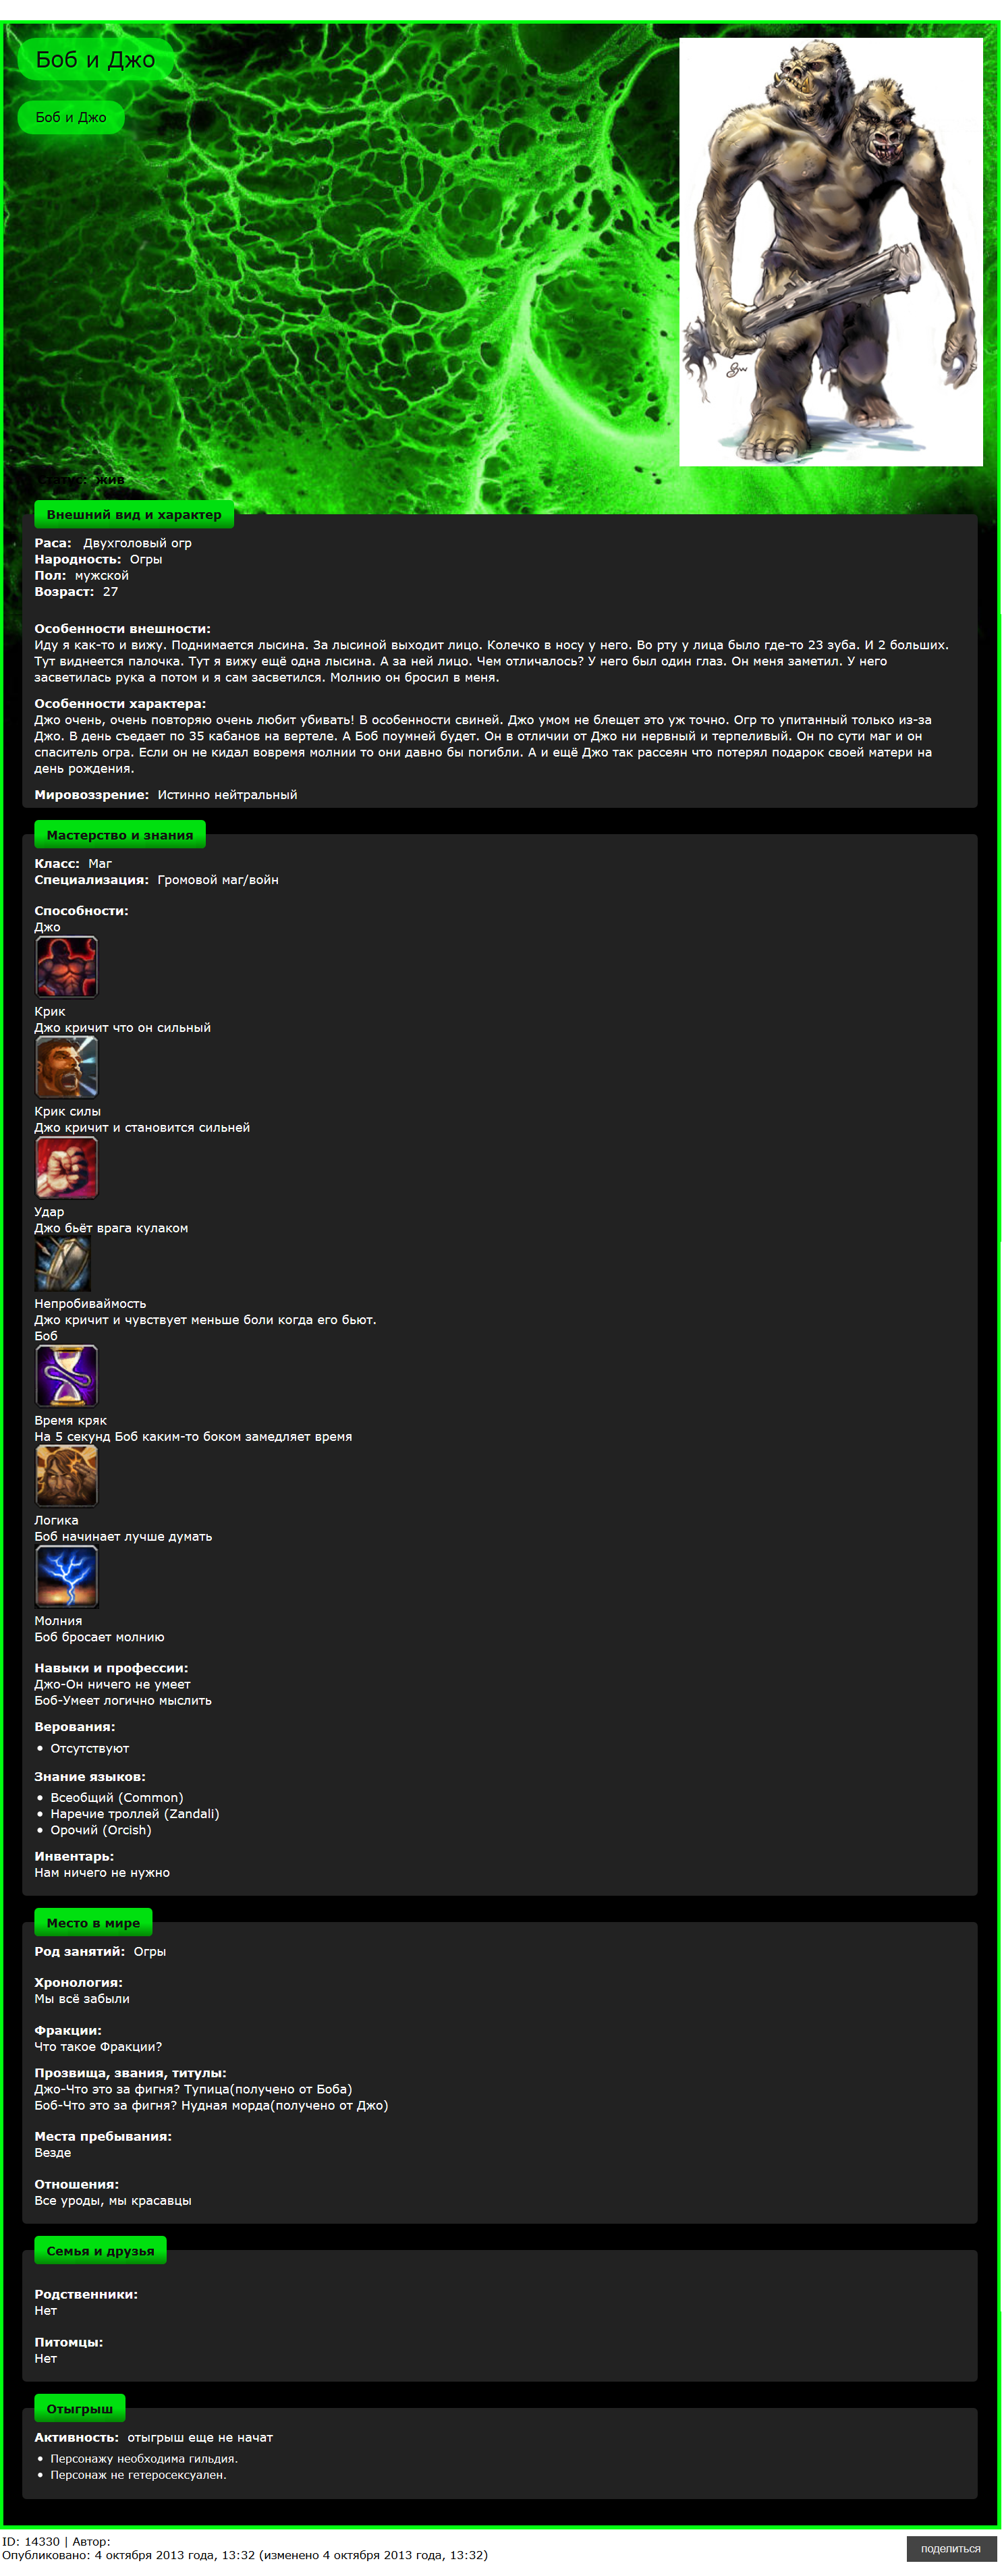Click the Время кряк hourglass icon

[67, 1376]
